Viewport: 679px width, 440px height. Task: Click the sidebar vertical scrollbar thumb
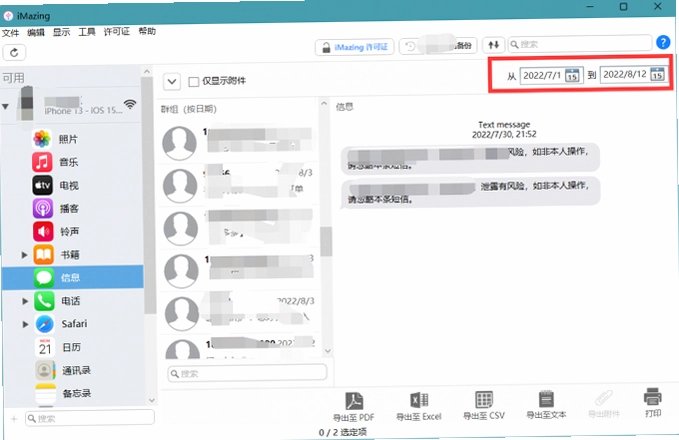click(149, 195)
